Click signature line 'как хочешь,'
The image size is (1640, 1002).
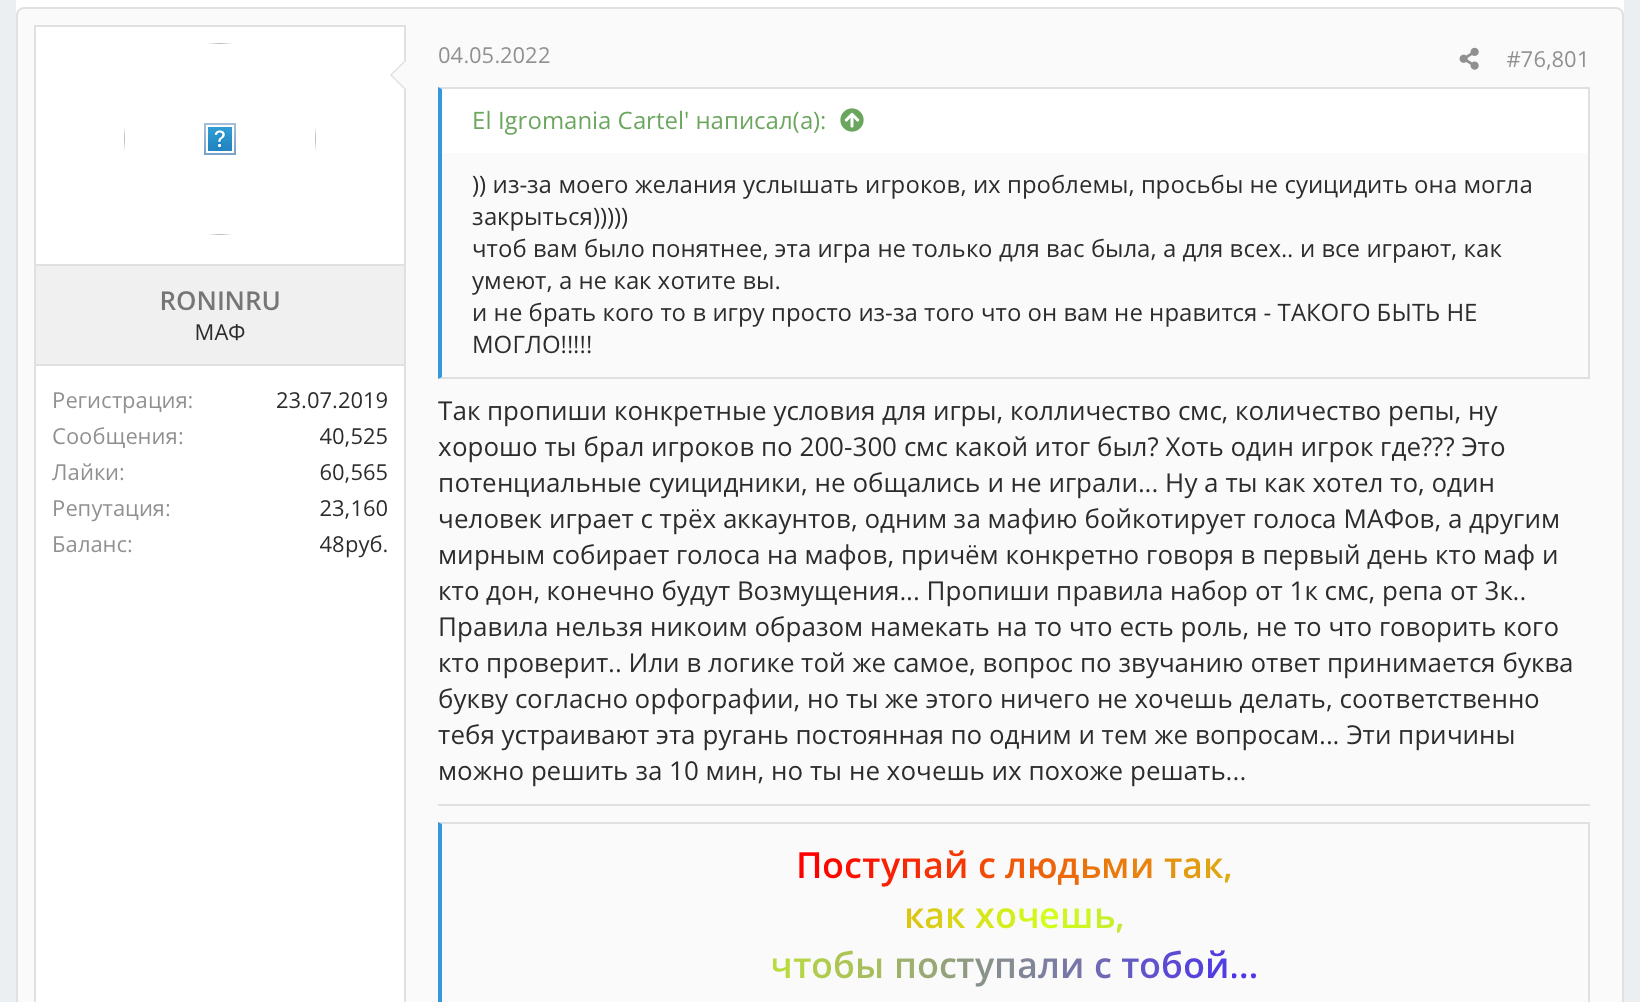point(1014,915)
